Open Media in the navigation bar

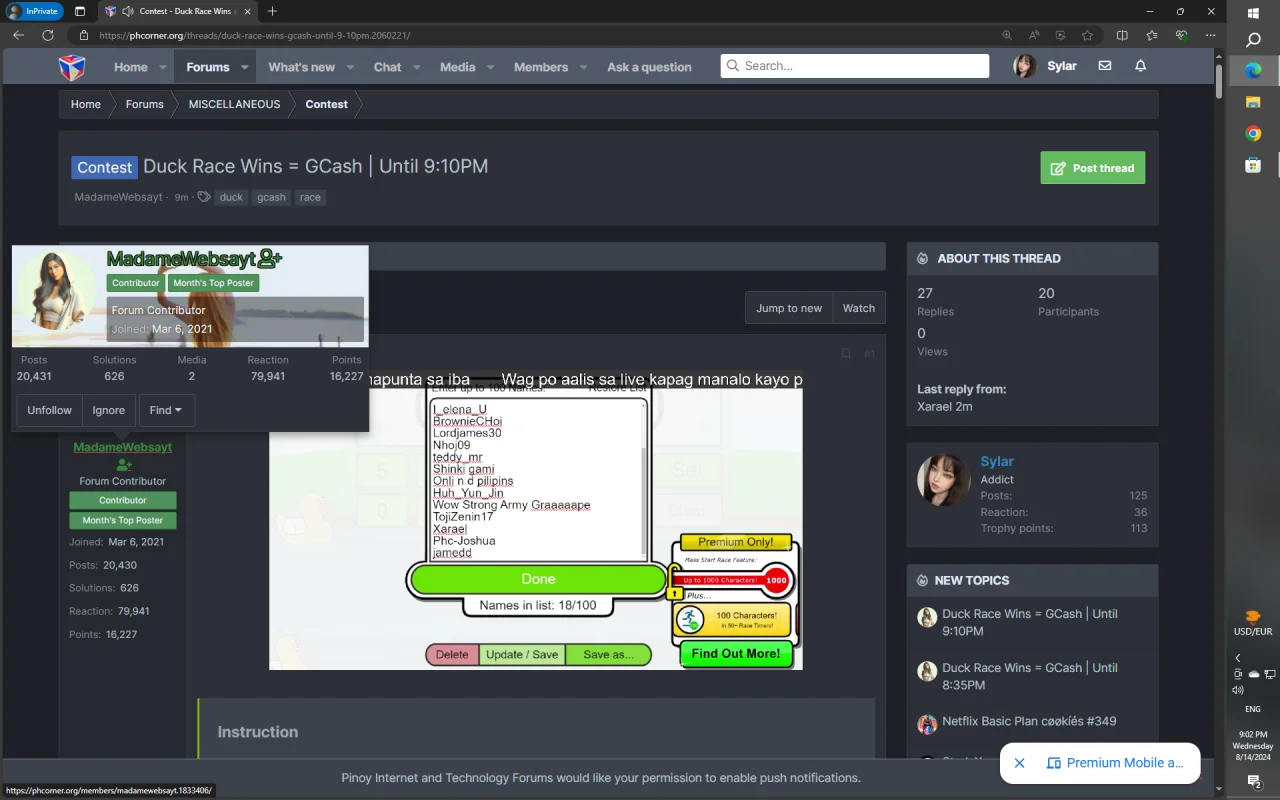(x=457, y=67)
